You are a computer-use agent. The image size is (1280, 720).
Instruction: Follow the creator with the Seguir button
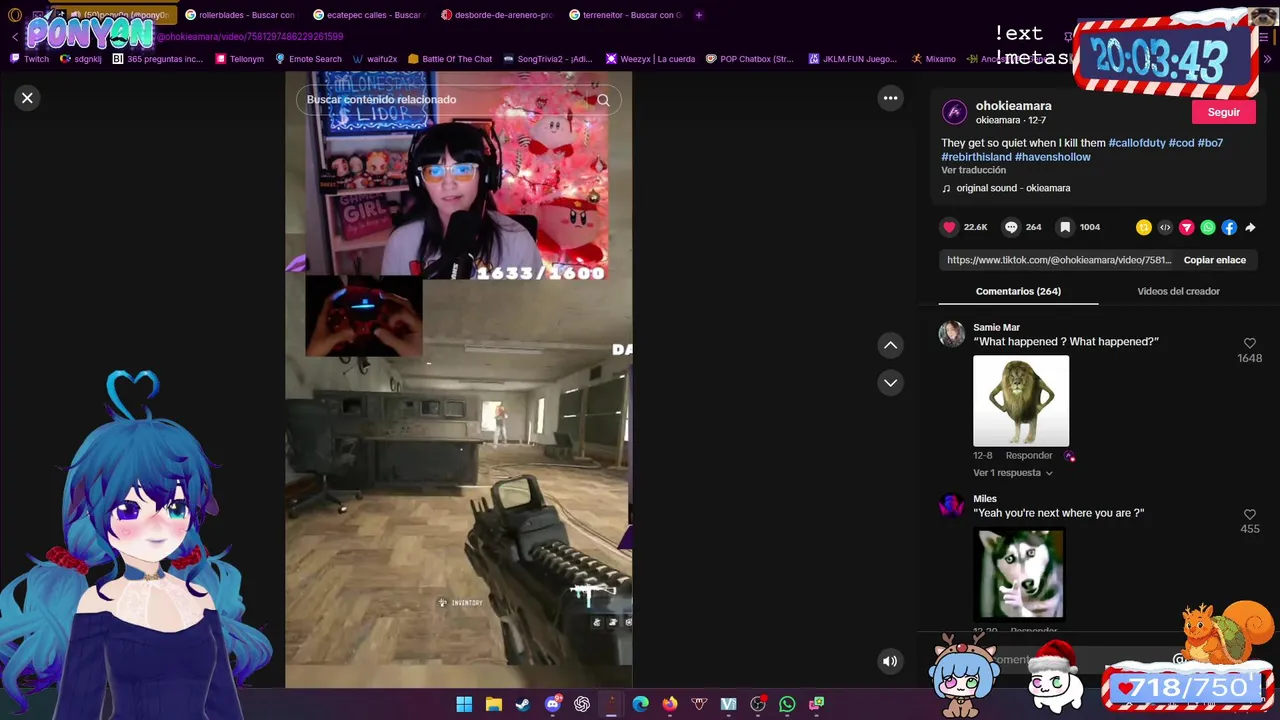pos(1223,112)
